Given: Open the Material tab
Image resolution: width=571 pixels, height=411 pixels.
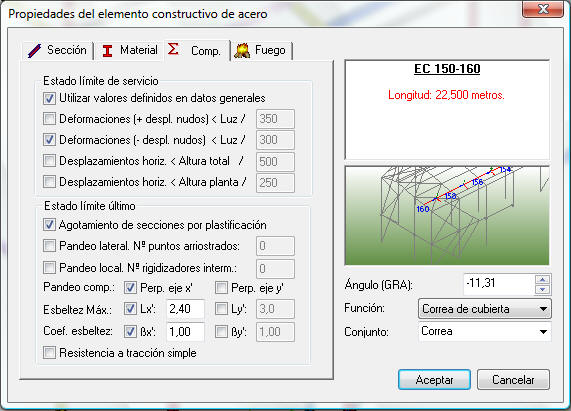Looking at the screenshot, I should [130, 51].
